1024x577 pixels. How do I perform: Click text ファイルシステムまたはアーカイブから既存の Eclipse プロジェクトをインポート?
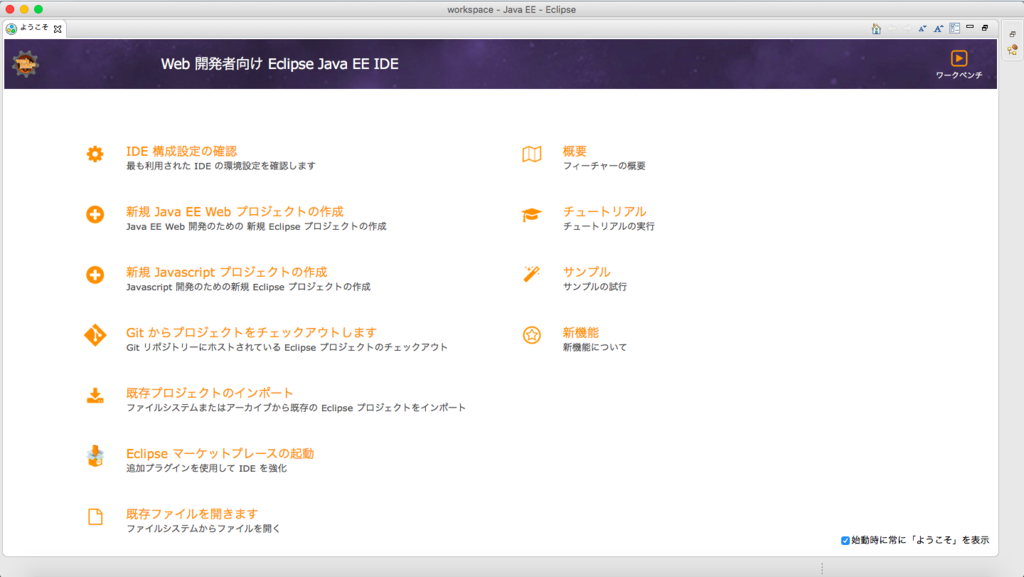[296, 408]
